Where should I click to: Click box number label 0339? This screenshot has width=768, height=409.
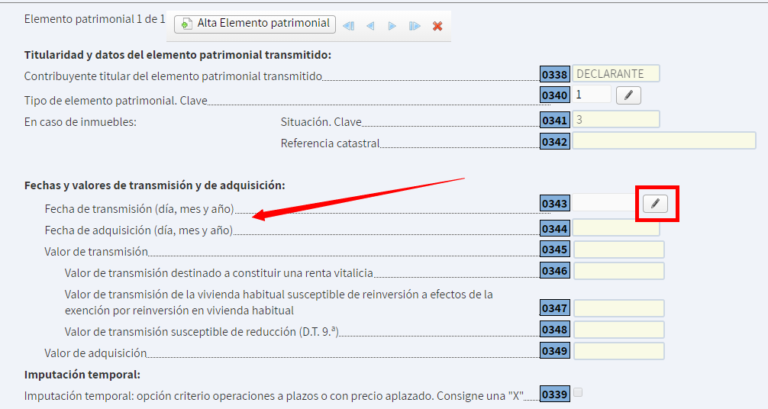555,394
